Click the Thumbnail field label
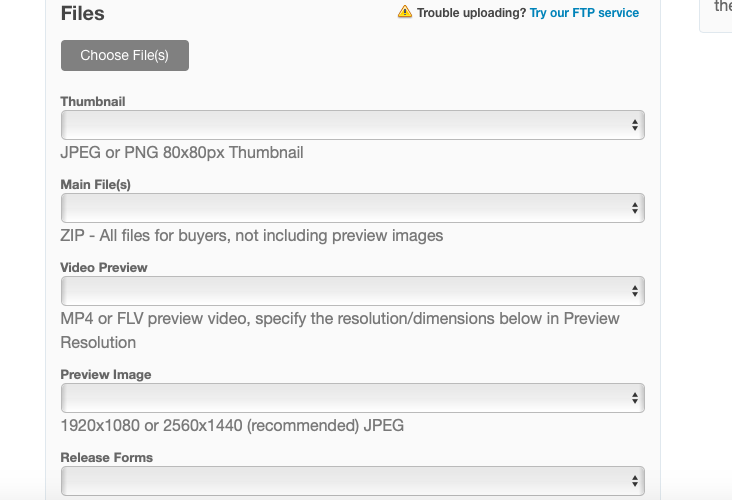 (x=93, y=102)
